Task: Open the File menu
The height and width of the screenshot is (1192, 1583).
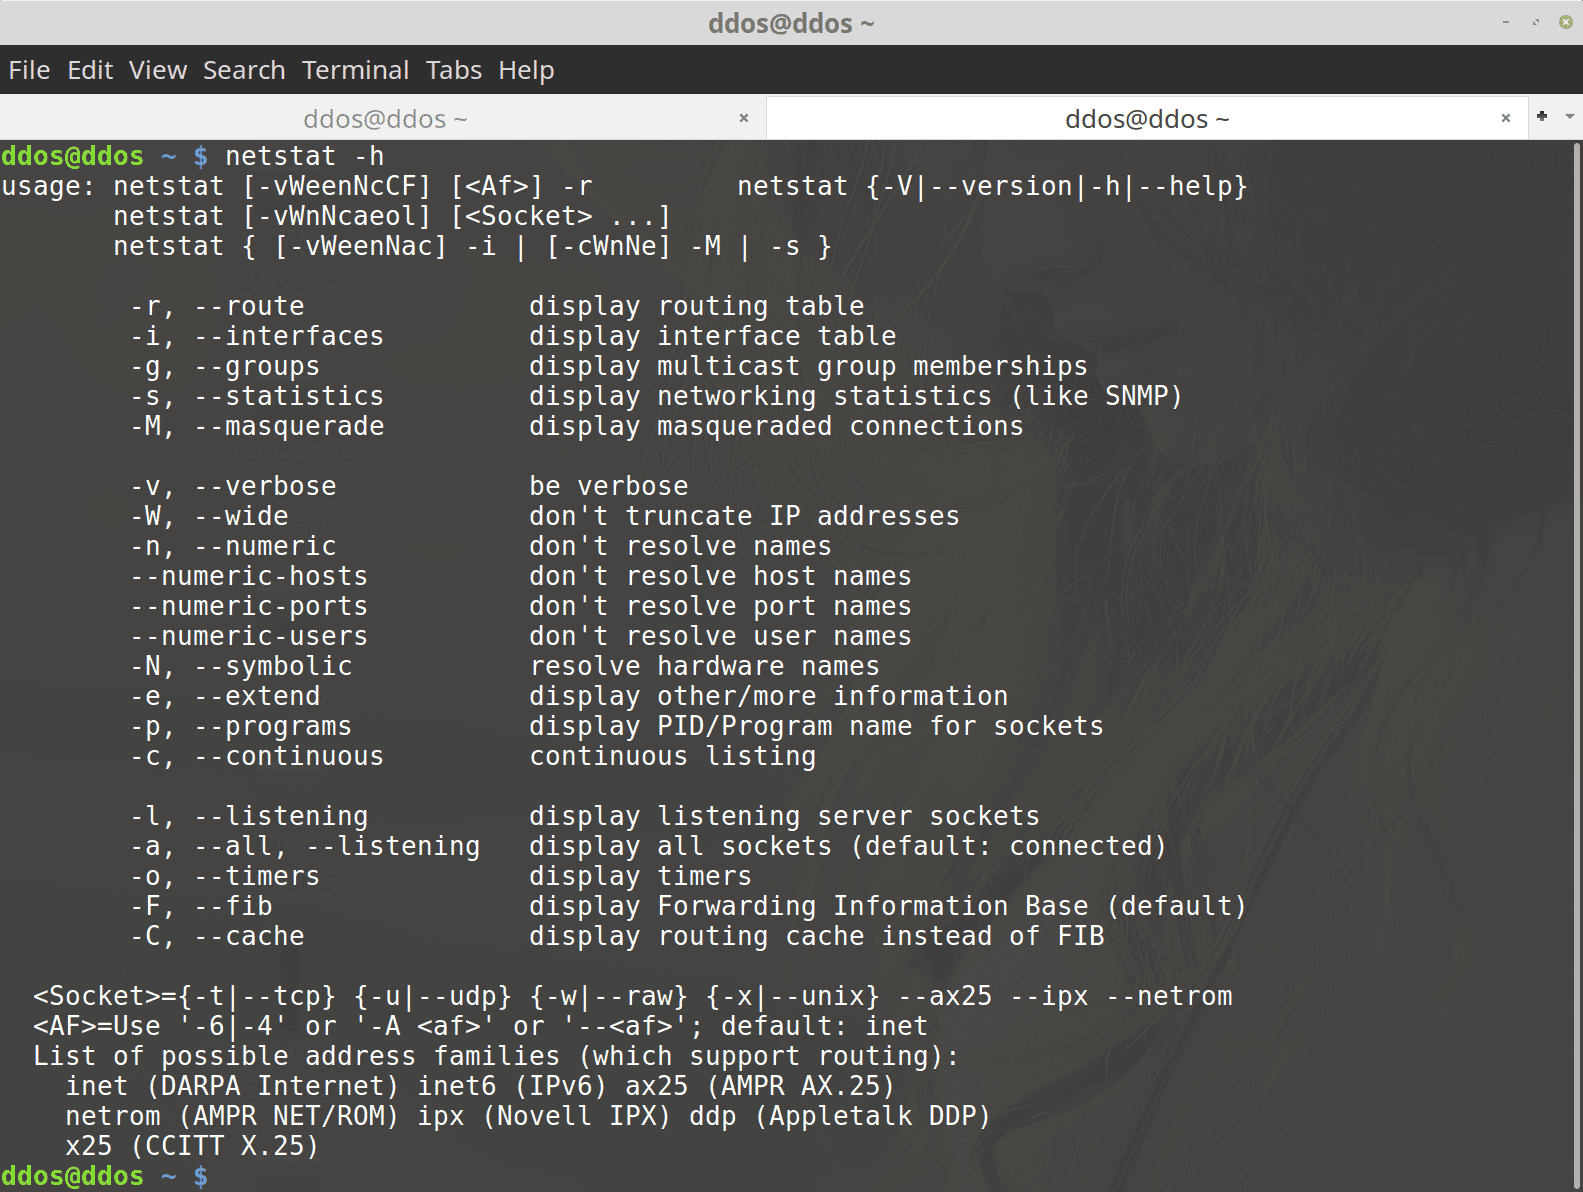Action: (29, 70)
